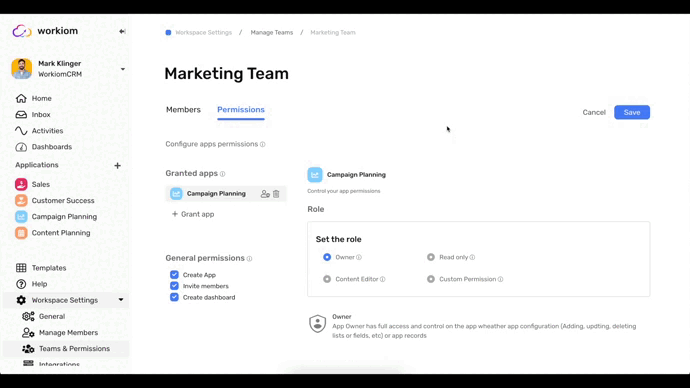Open Manage Members label in sidebar

click(x=68, y=333)
